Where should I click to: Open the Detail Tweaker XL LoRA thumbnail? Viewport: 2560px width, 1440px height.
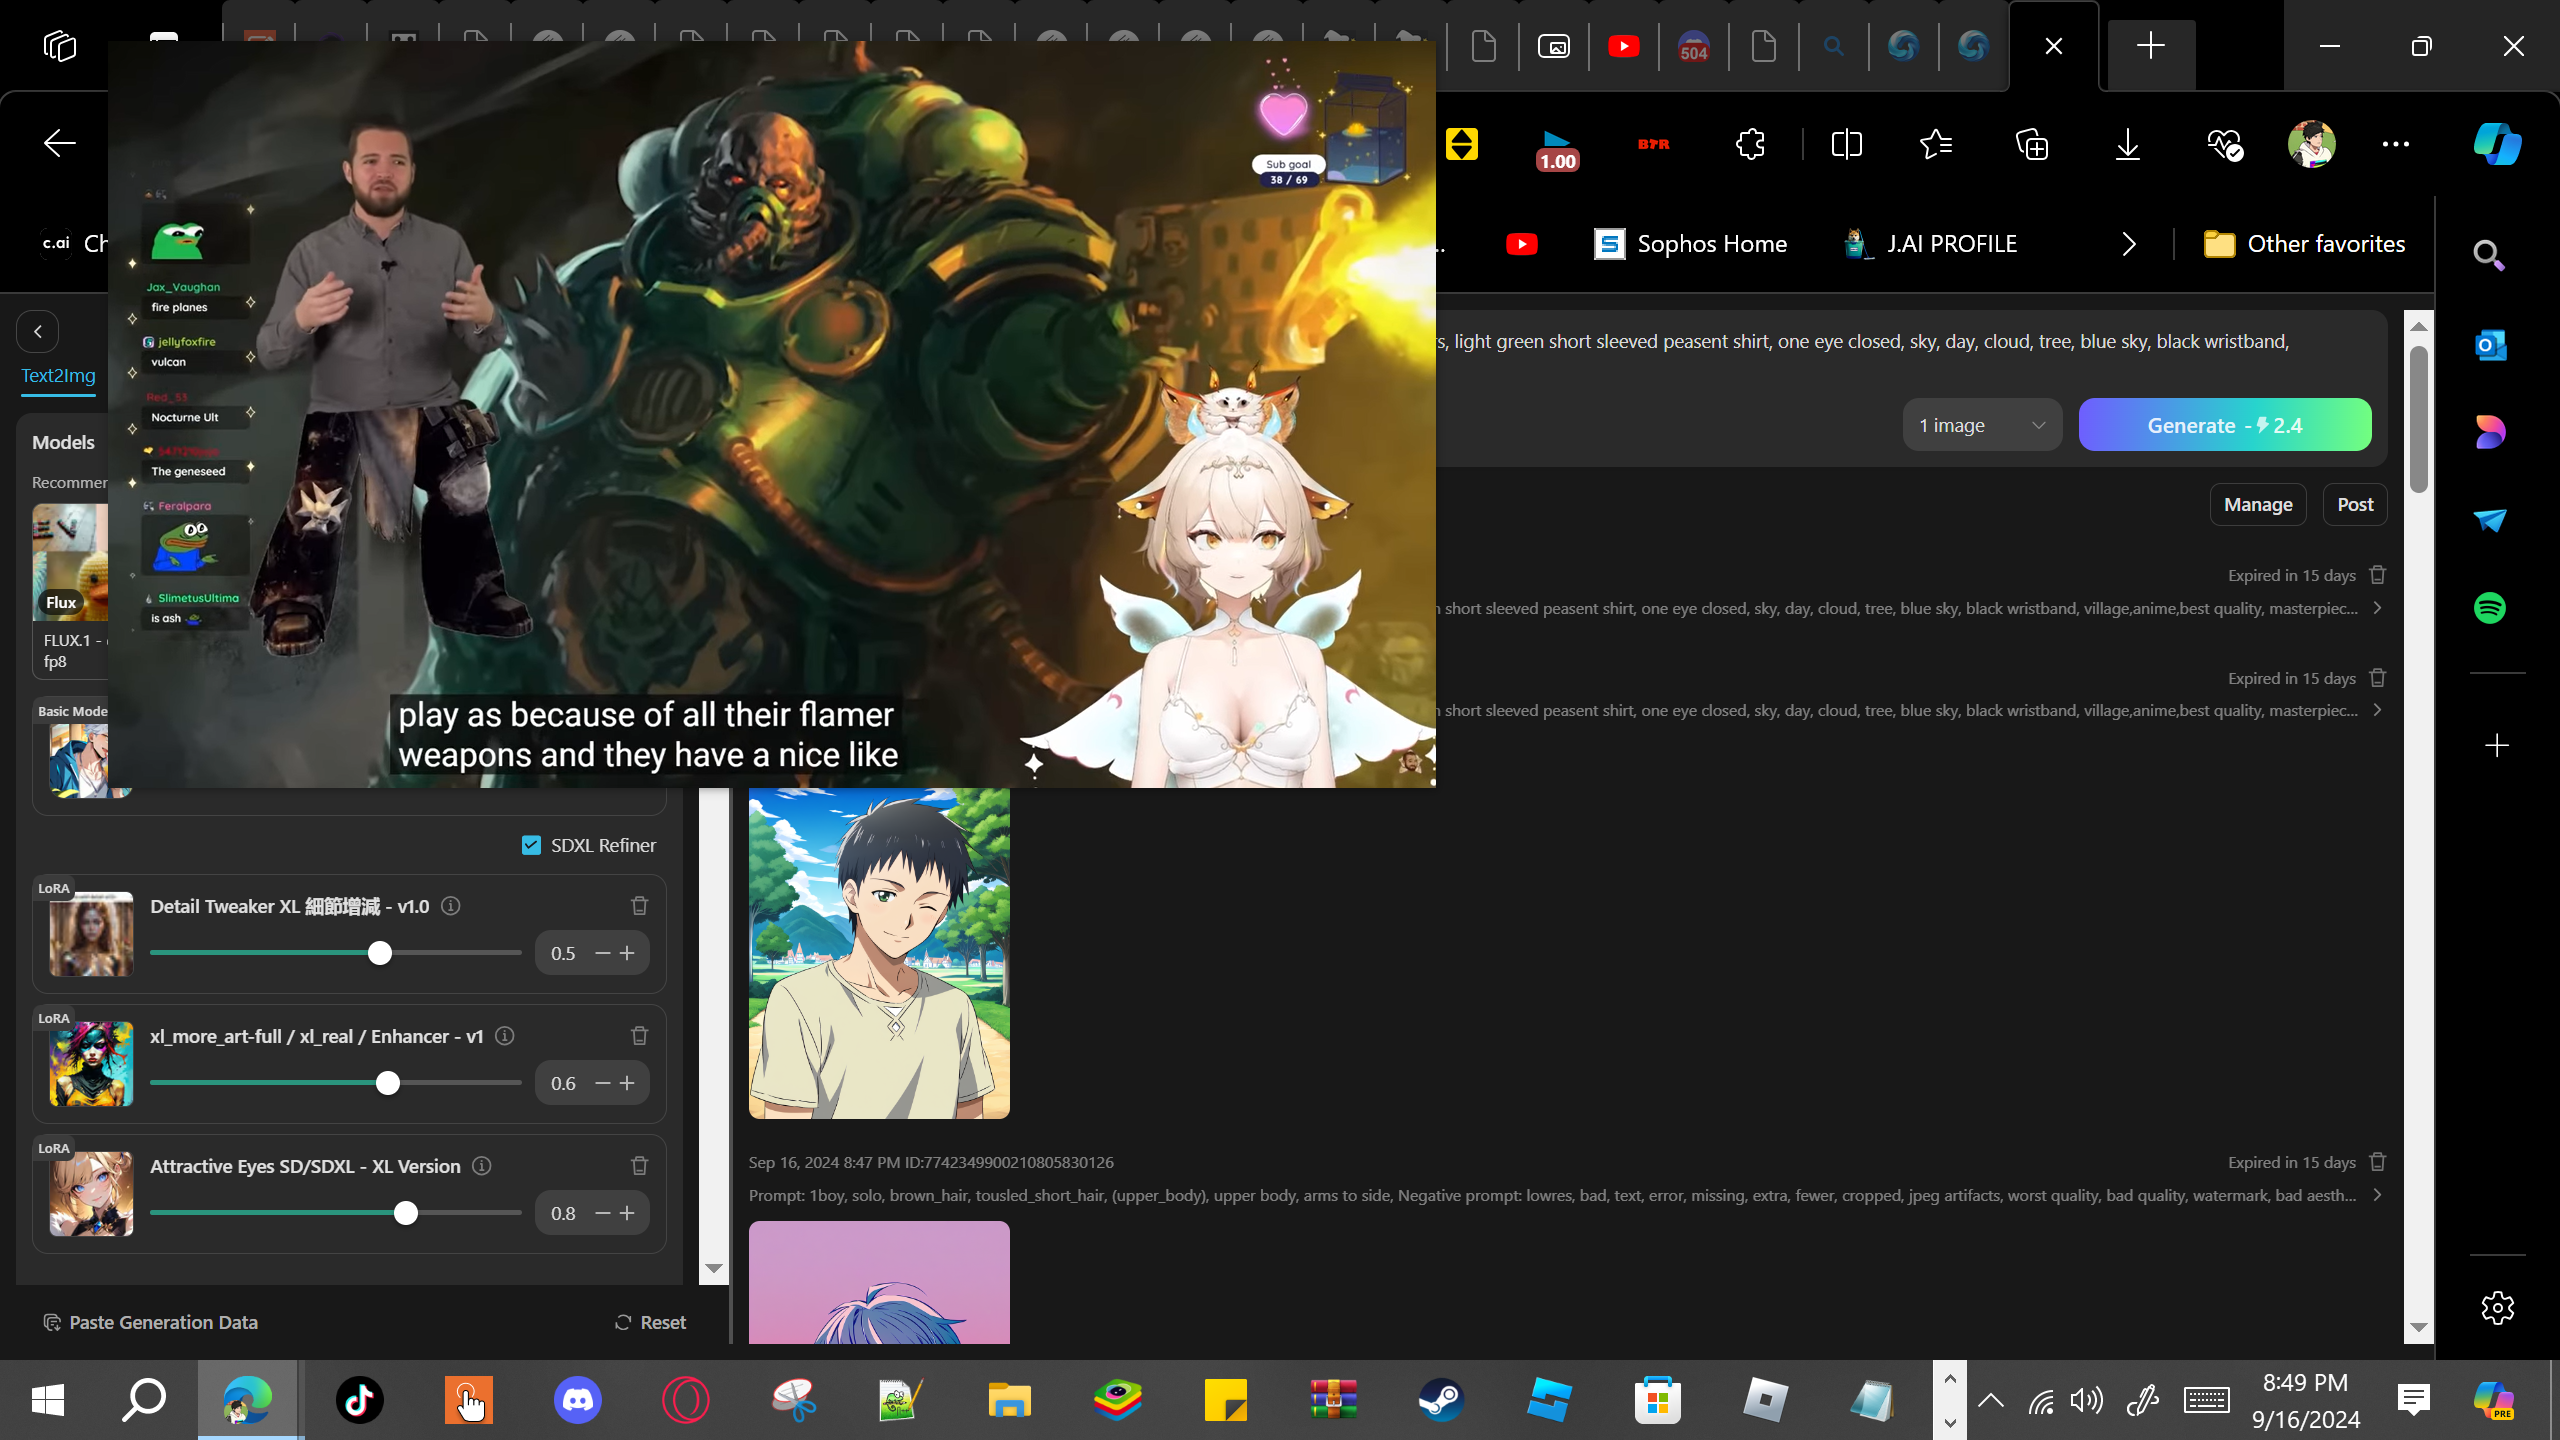[91, 934]
